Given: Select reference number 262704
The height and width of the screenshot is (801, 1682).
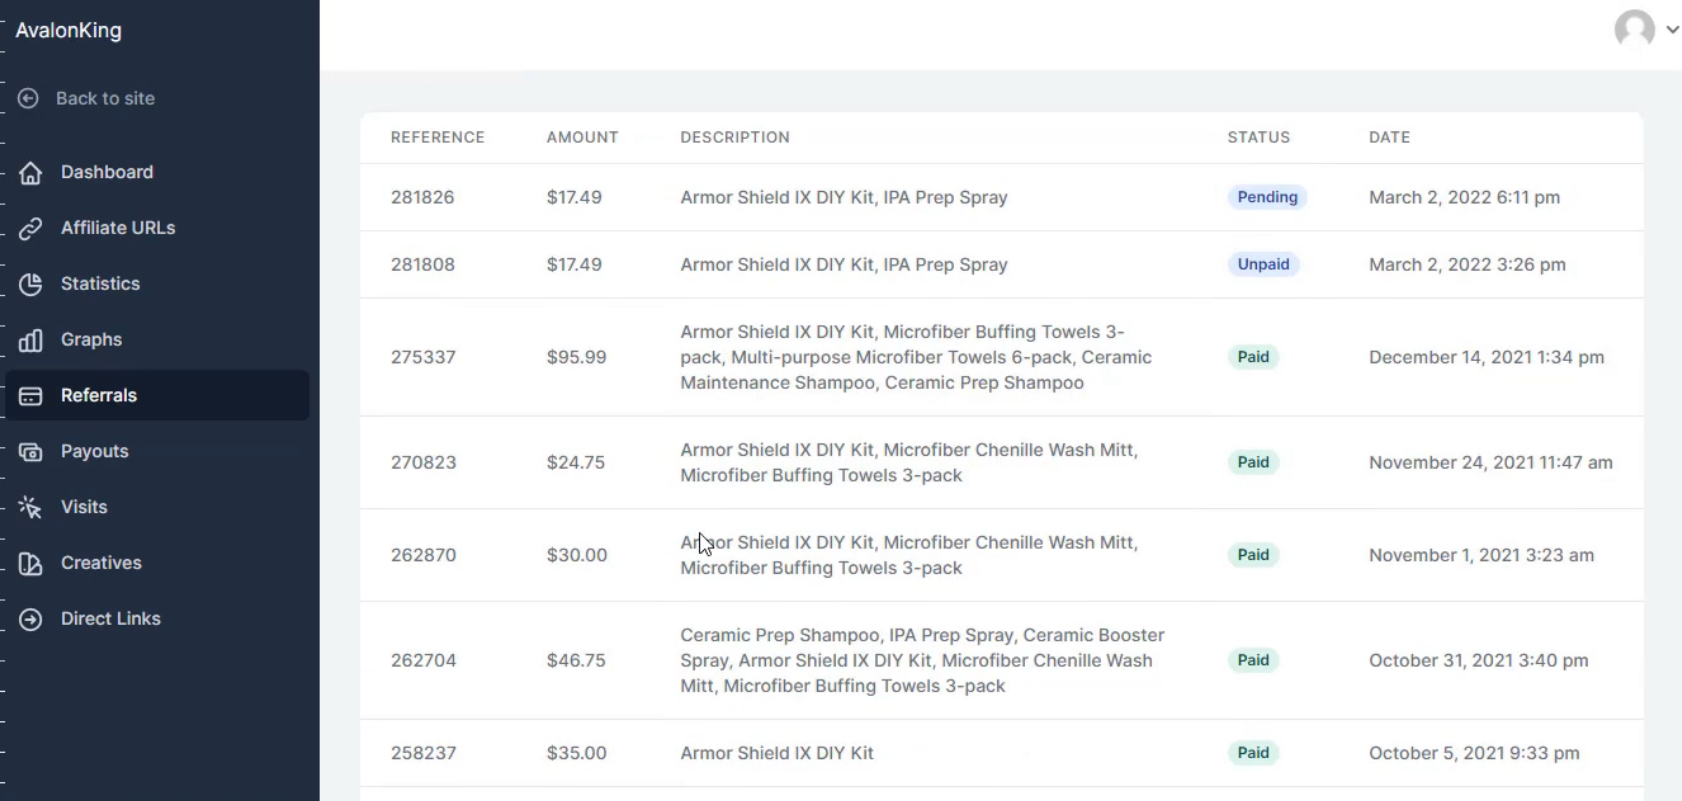Looking at the screenshot, I should 423,660.
